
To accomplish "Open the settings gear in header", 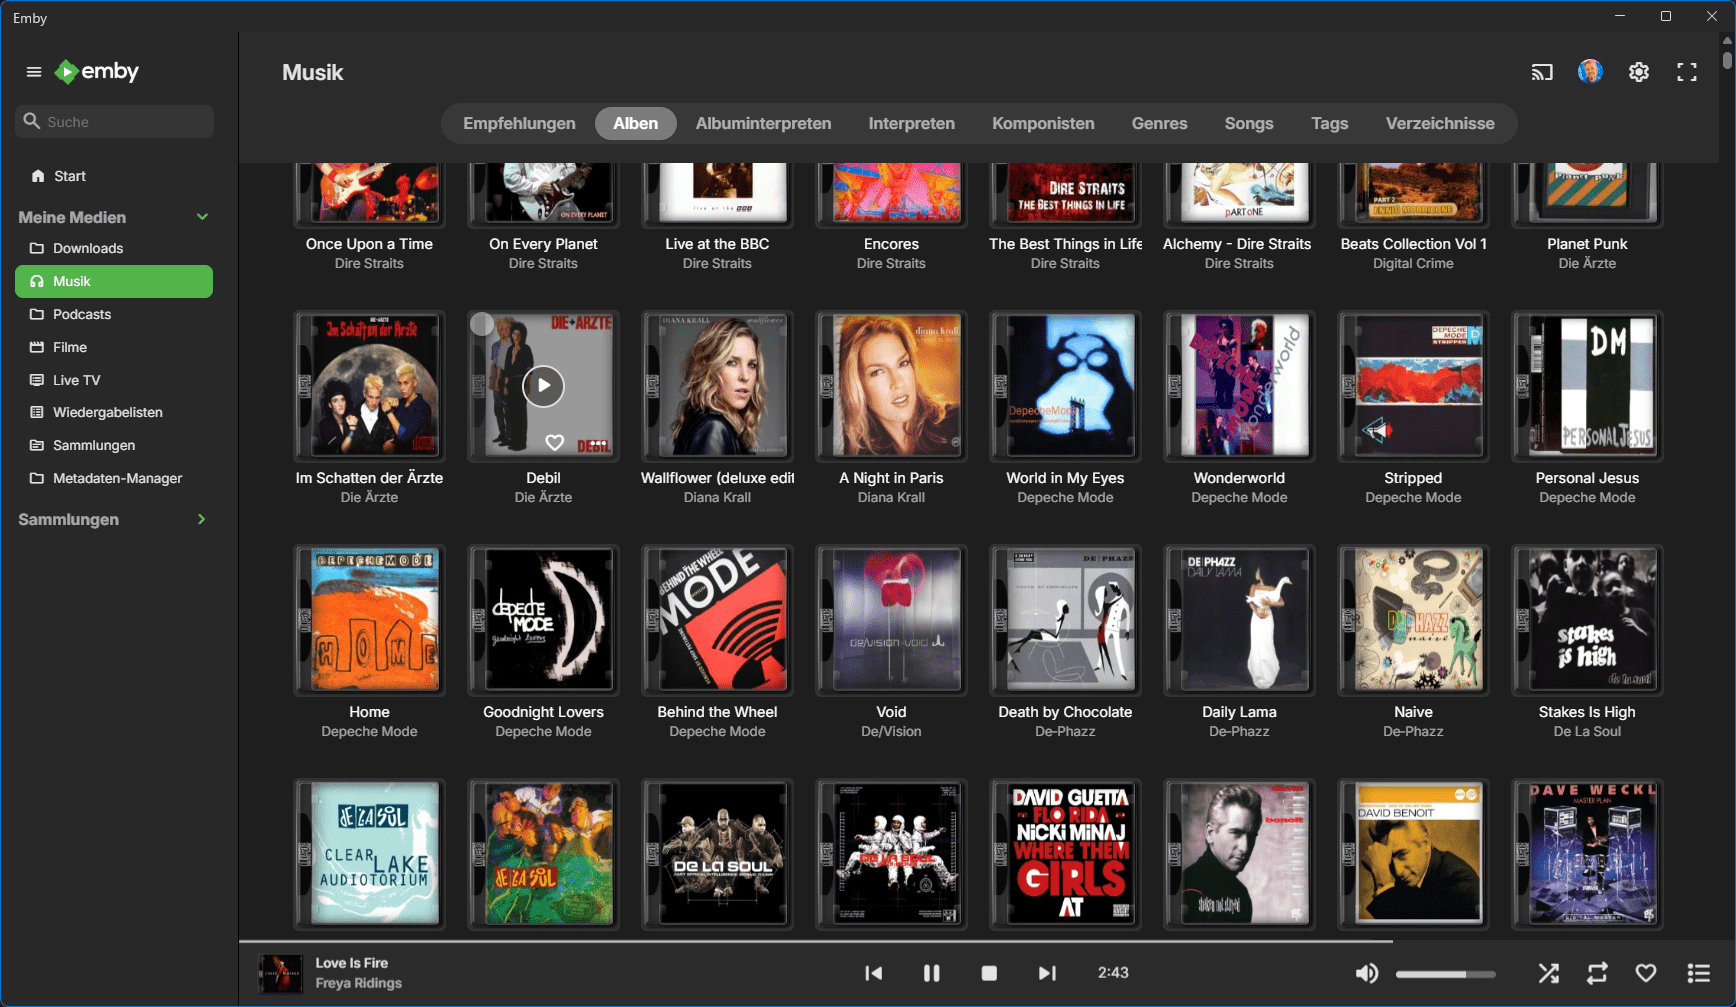I will [1638, 72].
